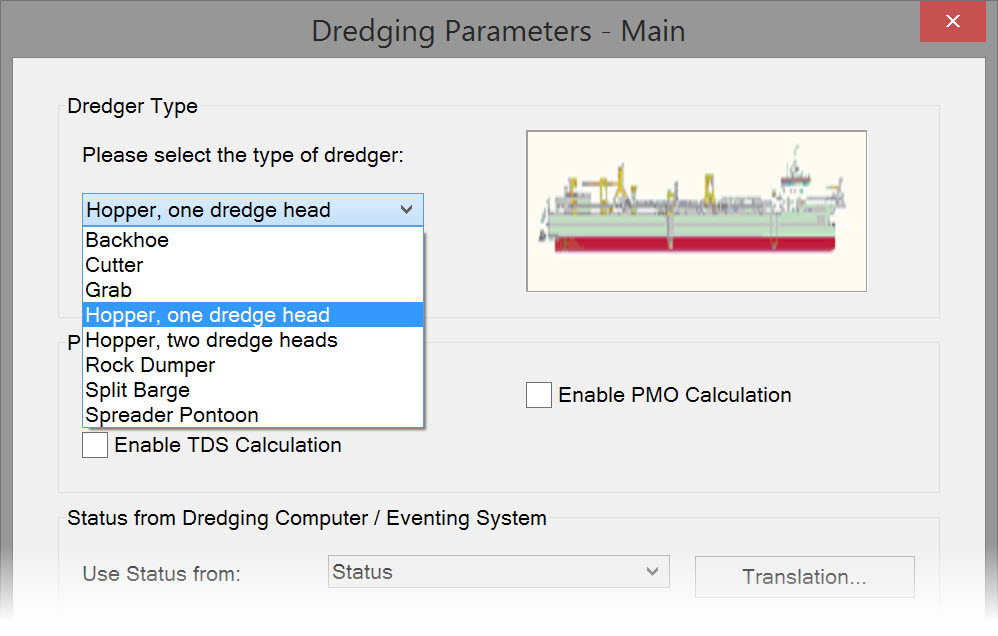Choose the Spreader Pontoon entry

click(172, 415)
